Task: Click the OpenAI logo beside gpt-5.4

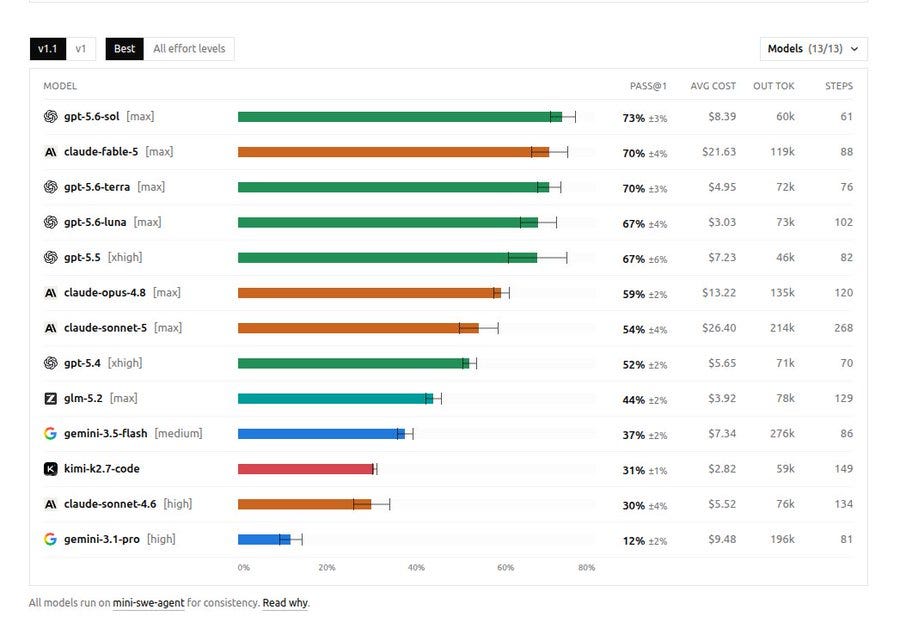Action: tap(51, 363)
